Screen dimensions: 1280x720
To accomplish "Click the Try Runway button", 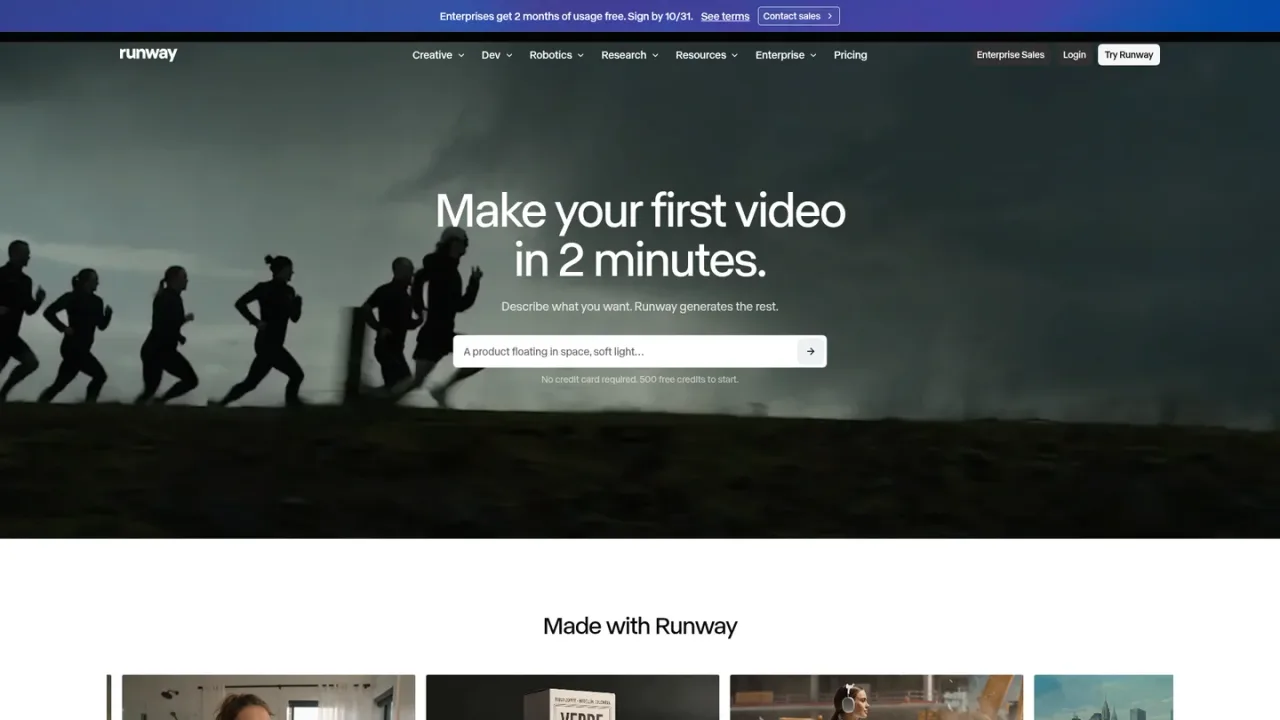I will click(x=1129, y=55).
